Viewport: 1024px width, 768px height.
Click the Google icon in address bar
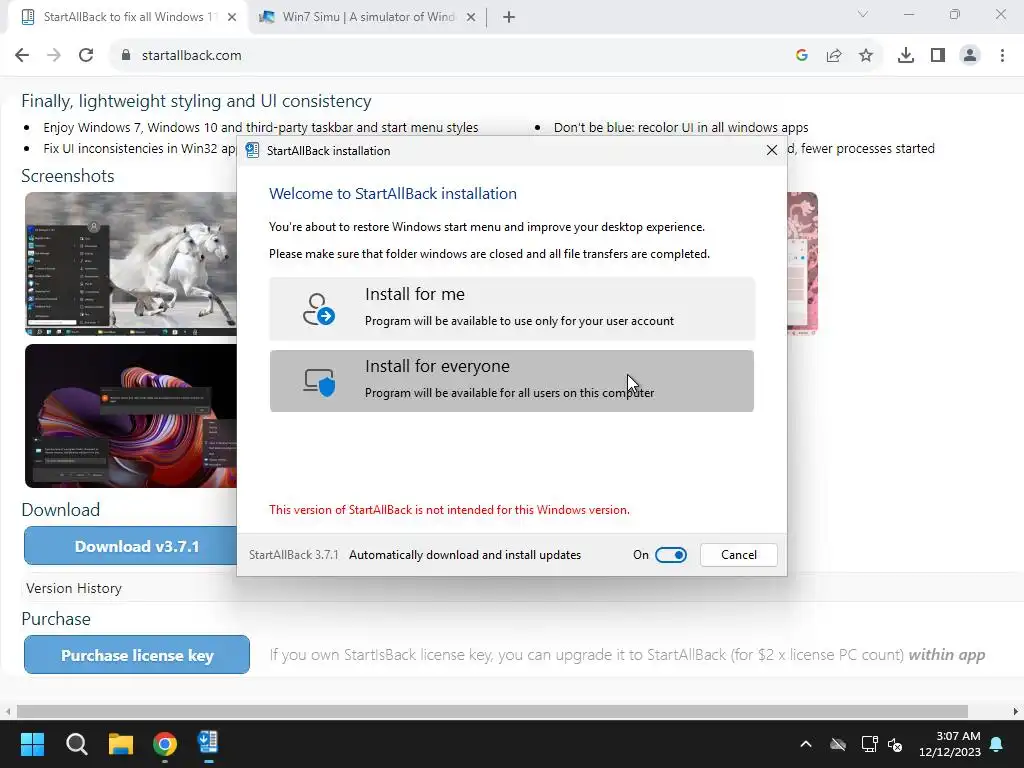pyautogui.click(x=802, y=56)
